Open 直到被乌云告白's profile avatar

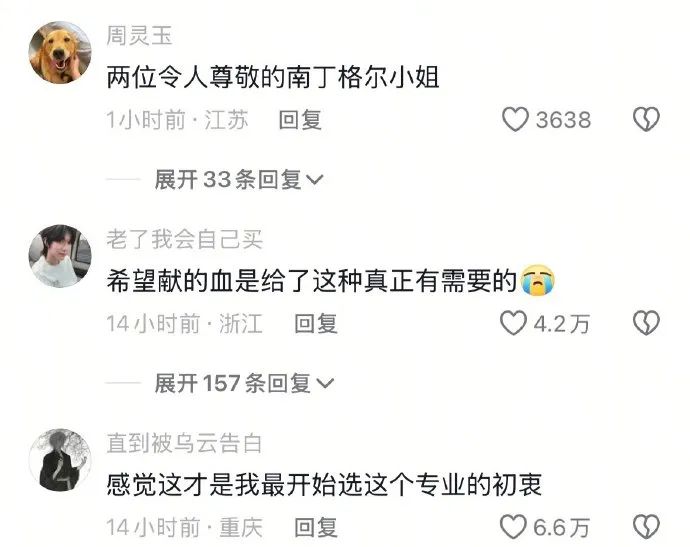(60, 460)
